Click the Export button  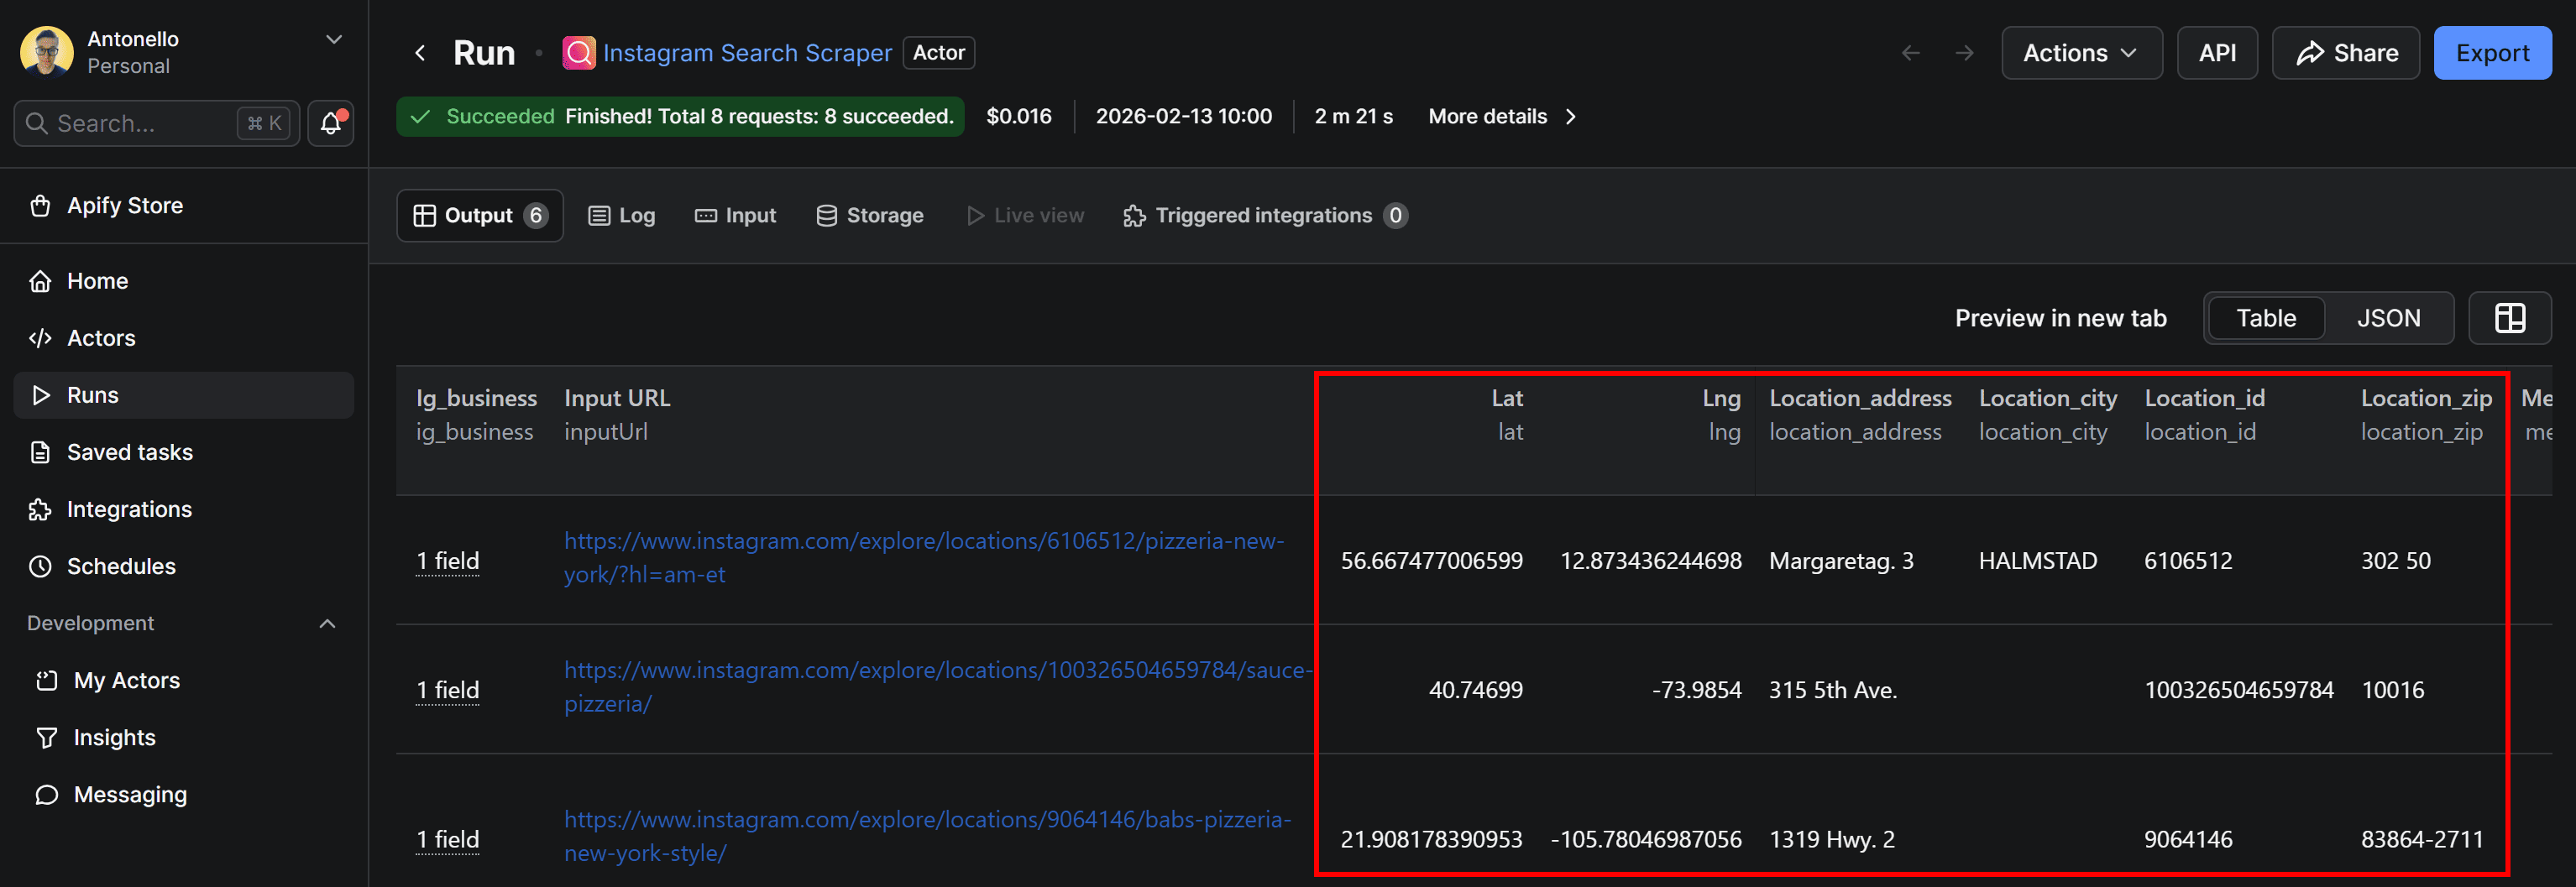pyautogui.click(x=2491, y=53)
